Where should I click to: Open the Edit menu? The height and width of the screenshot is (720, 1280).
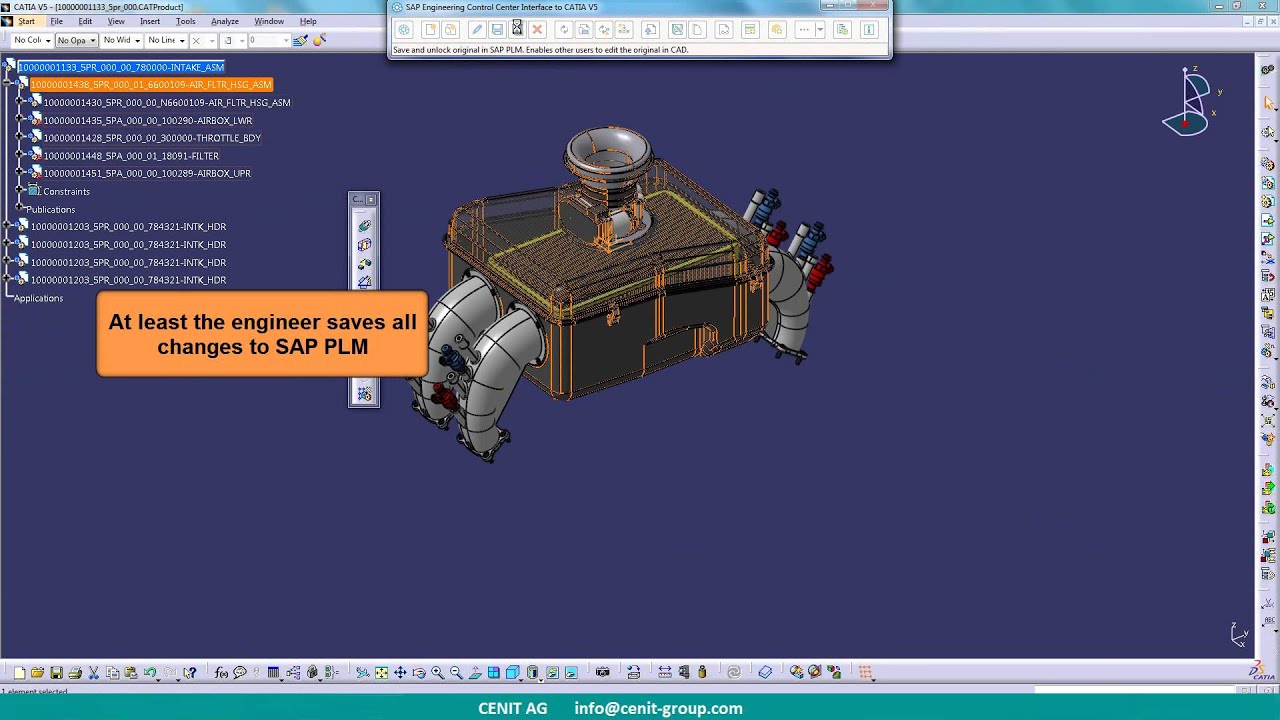click(85, 21)
